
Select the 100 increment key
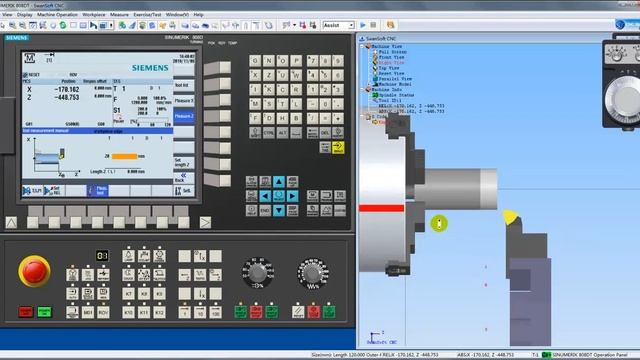tap(215, 312)
